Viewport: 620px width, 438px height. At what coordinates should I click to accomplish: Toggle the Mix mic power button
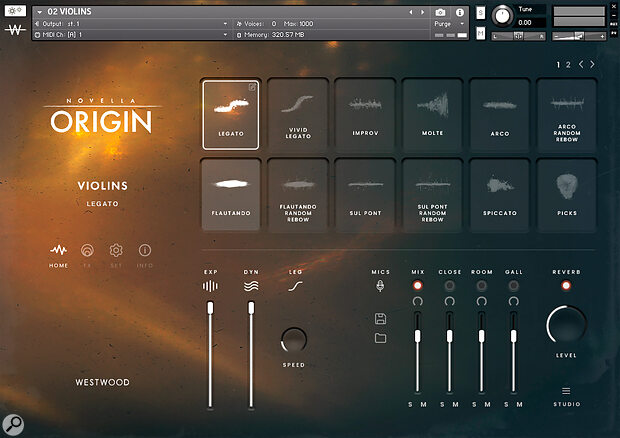[418, 285]
